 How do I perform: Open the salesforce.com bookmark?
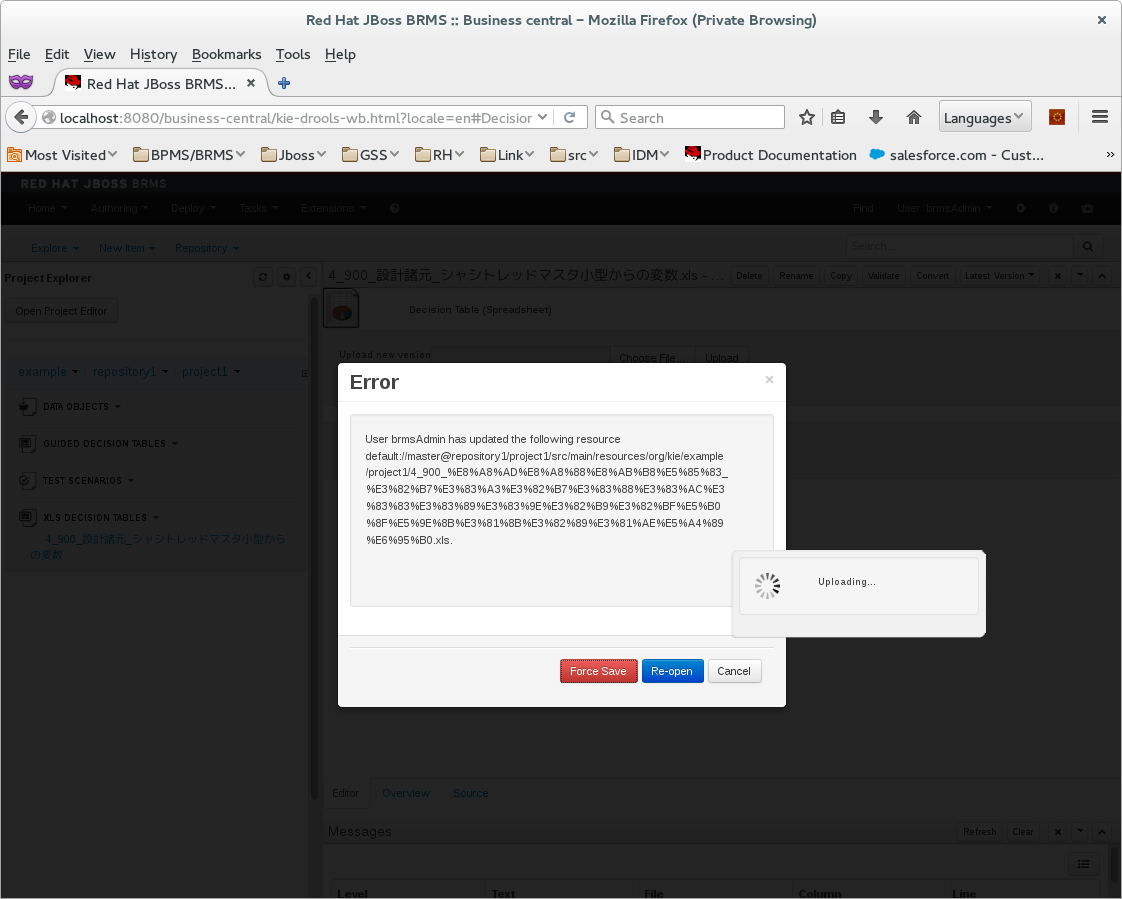click(957, 155)
